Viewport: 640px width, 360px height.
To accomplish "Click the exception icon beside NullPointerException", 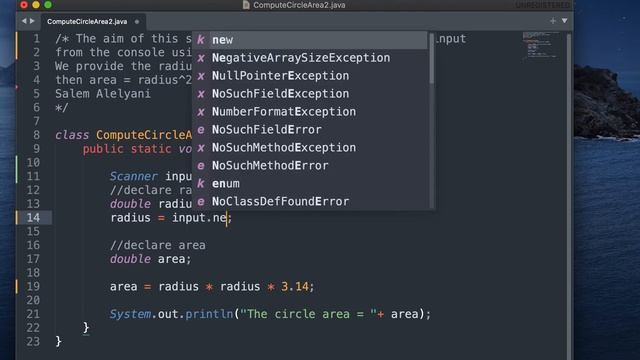I will (x=201, y=76).
